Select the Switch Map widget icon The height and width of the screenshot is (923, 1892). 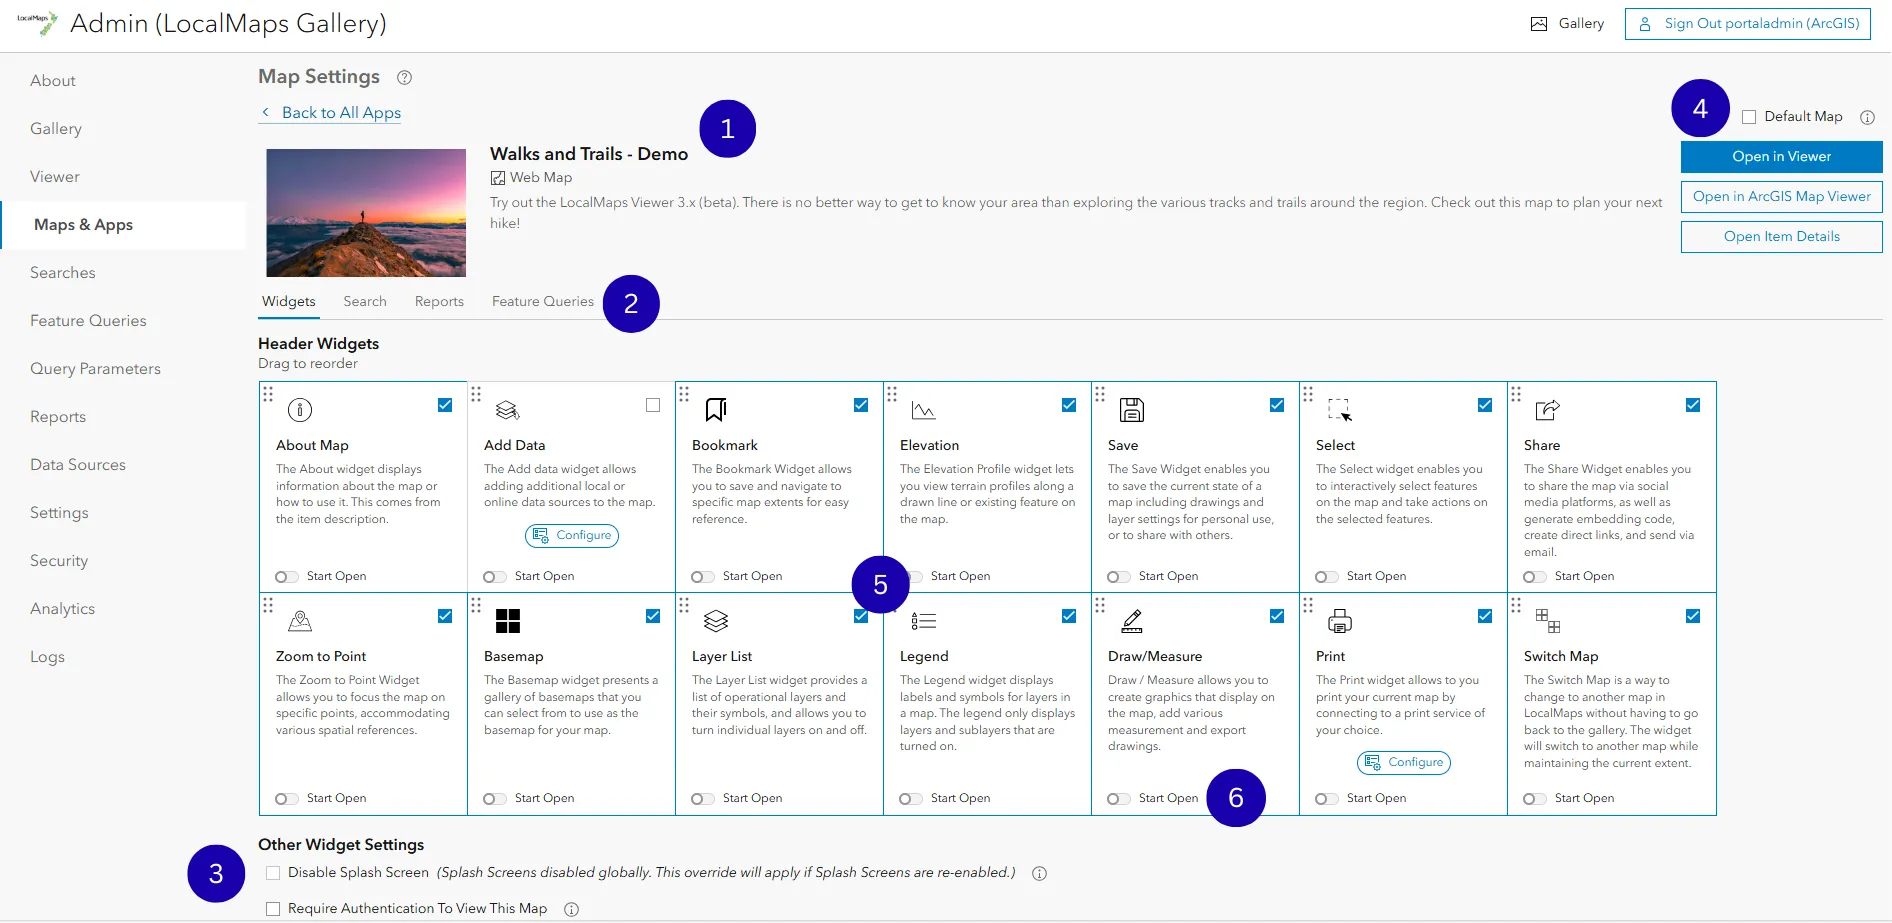(x=1549, y=620)
